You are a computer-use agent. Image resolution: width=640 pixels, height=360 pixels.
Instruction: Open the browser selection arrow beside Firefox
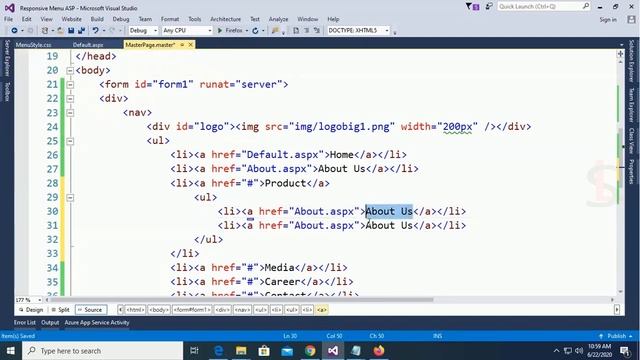[x=247, y=31]
